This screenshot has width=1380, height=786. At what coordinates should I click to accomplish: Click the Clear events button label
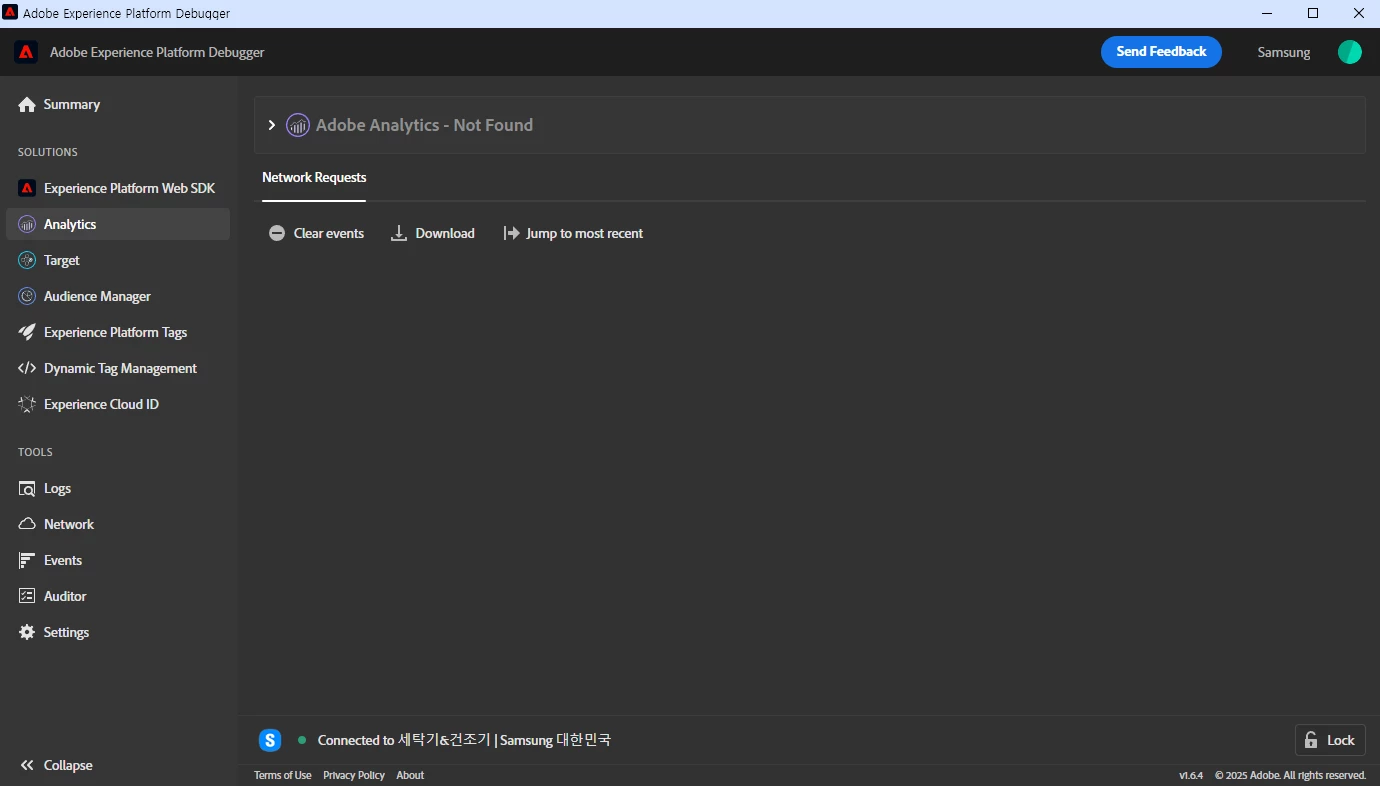pos(329,233)
